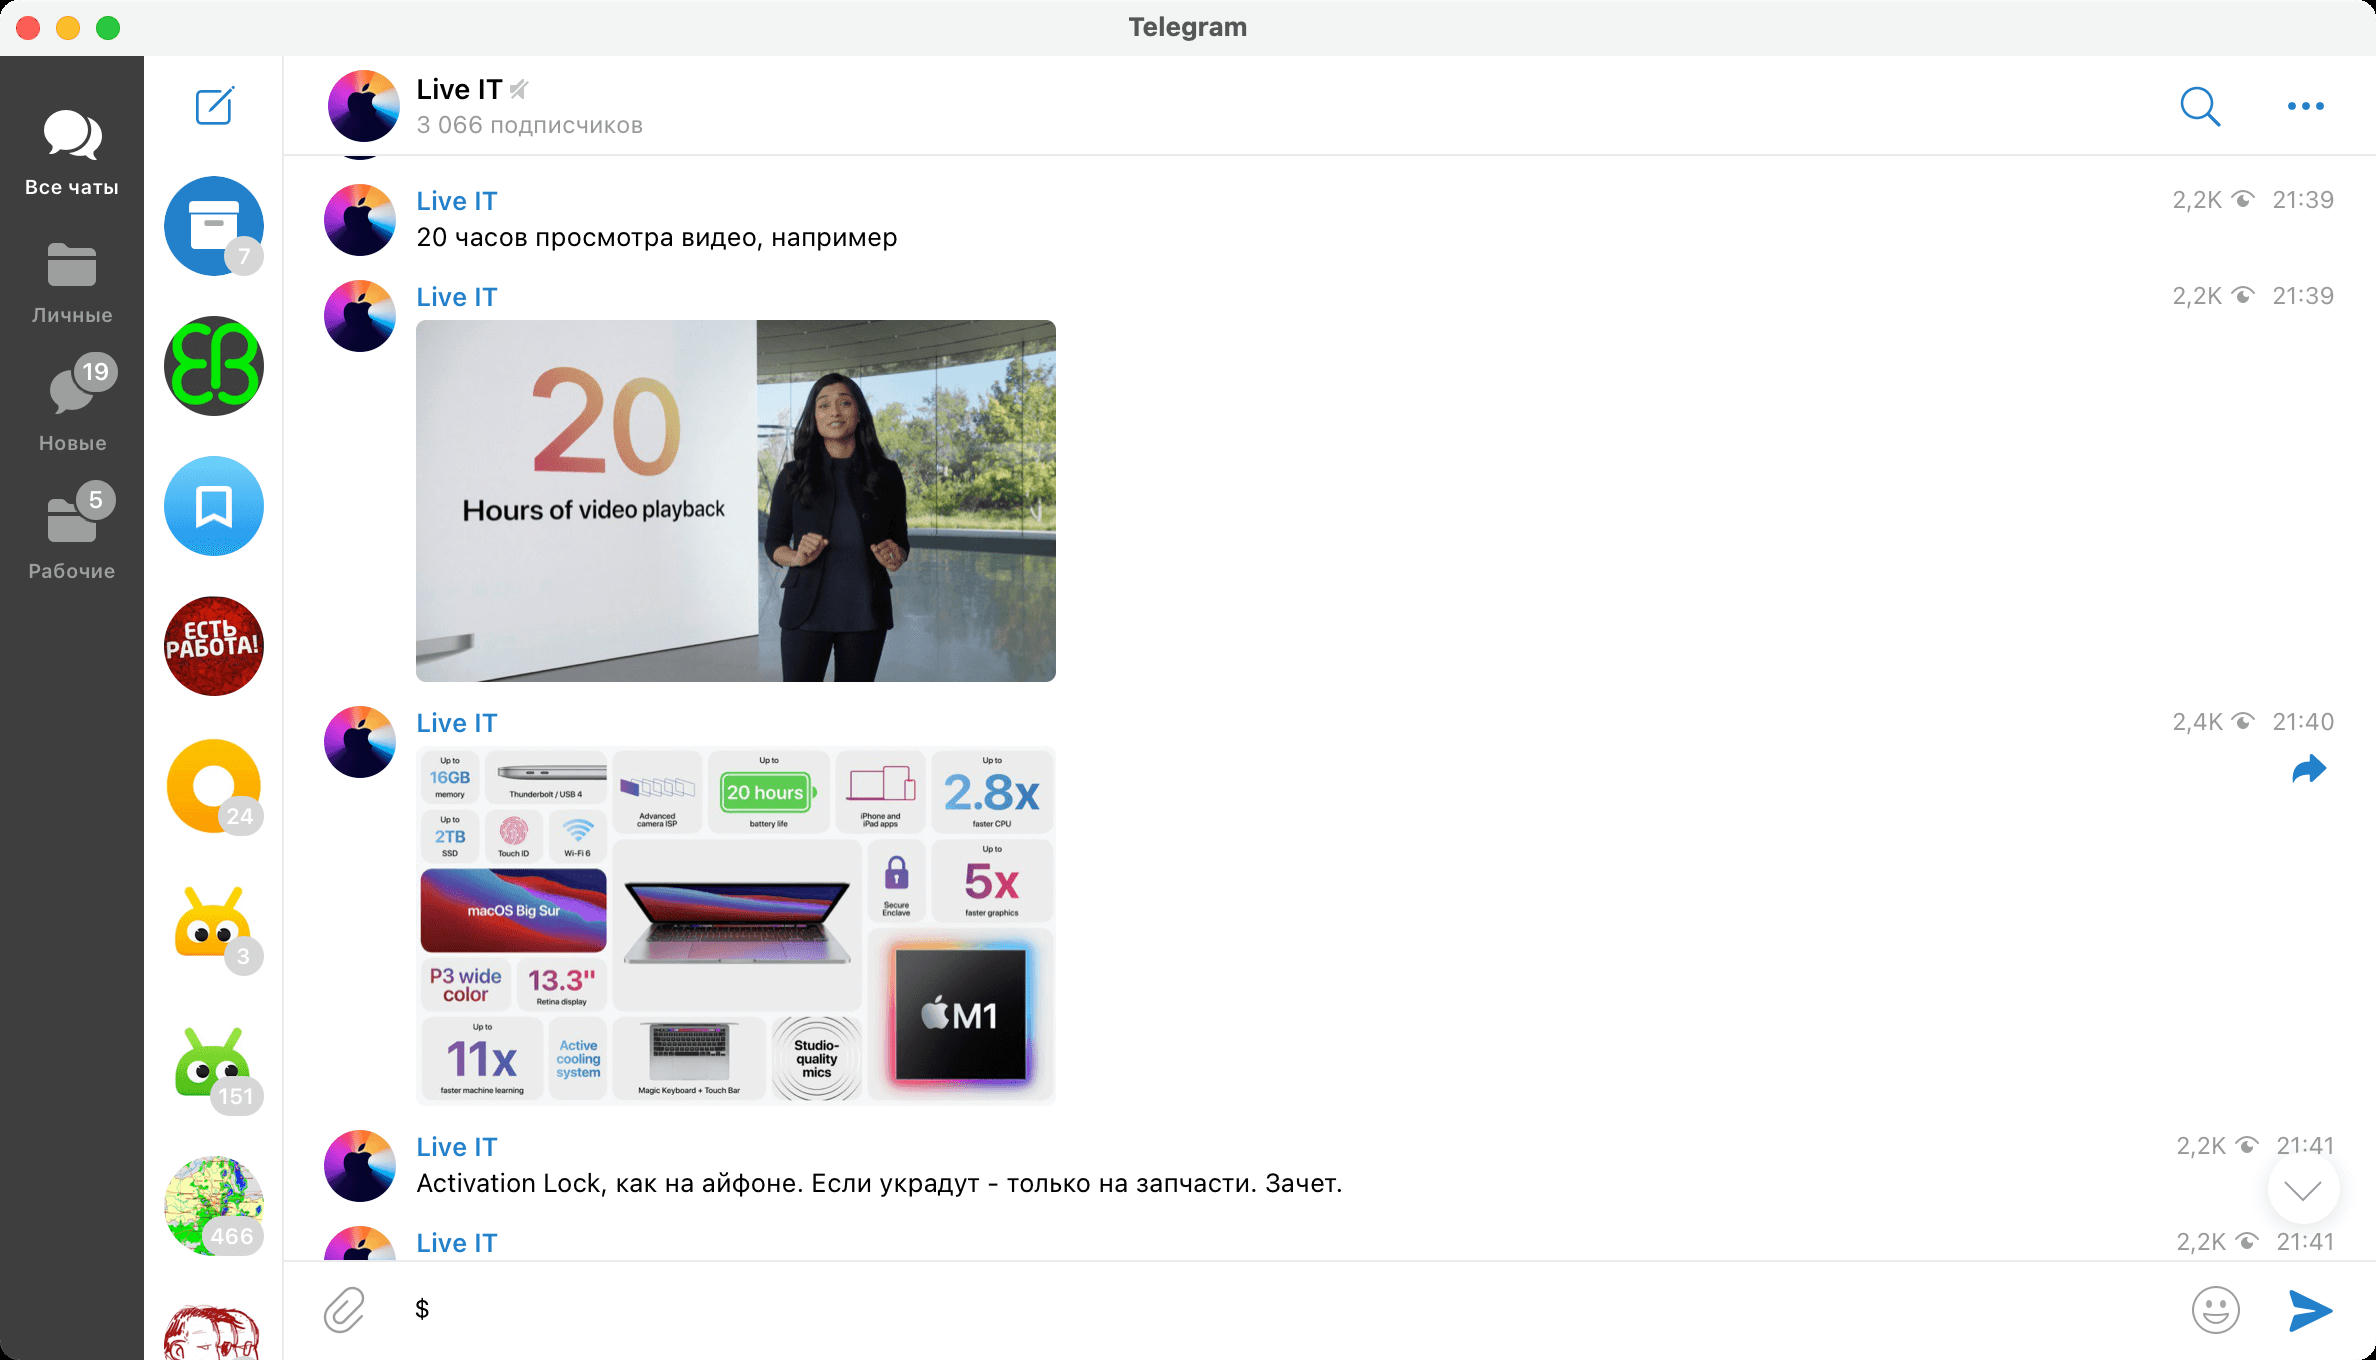
Task: Open the emoji picker smiley icon
Action: (2216, 1310)
